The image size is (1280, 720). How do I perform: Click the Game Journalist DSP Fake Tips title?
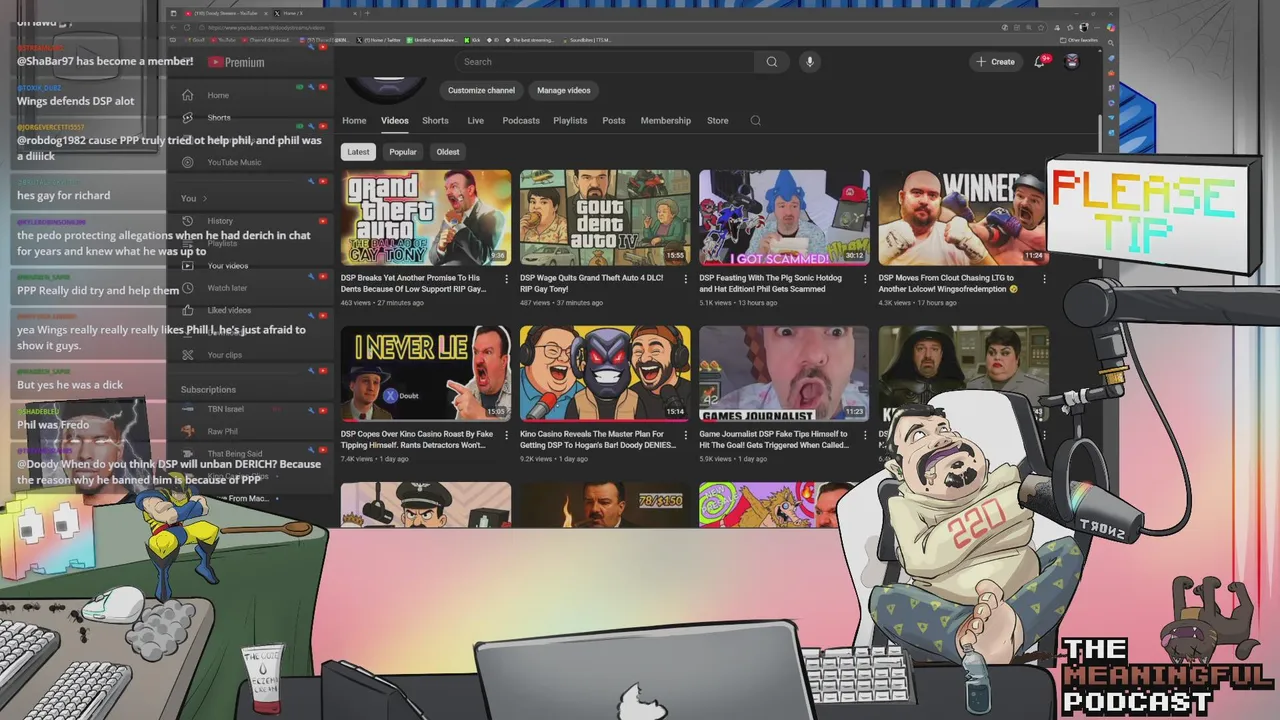click(774, 439)
